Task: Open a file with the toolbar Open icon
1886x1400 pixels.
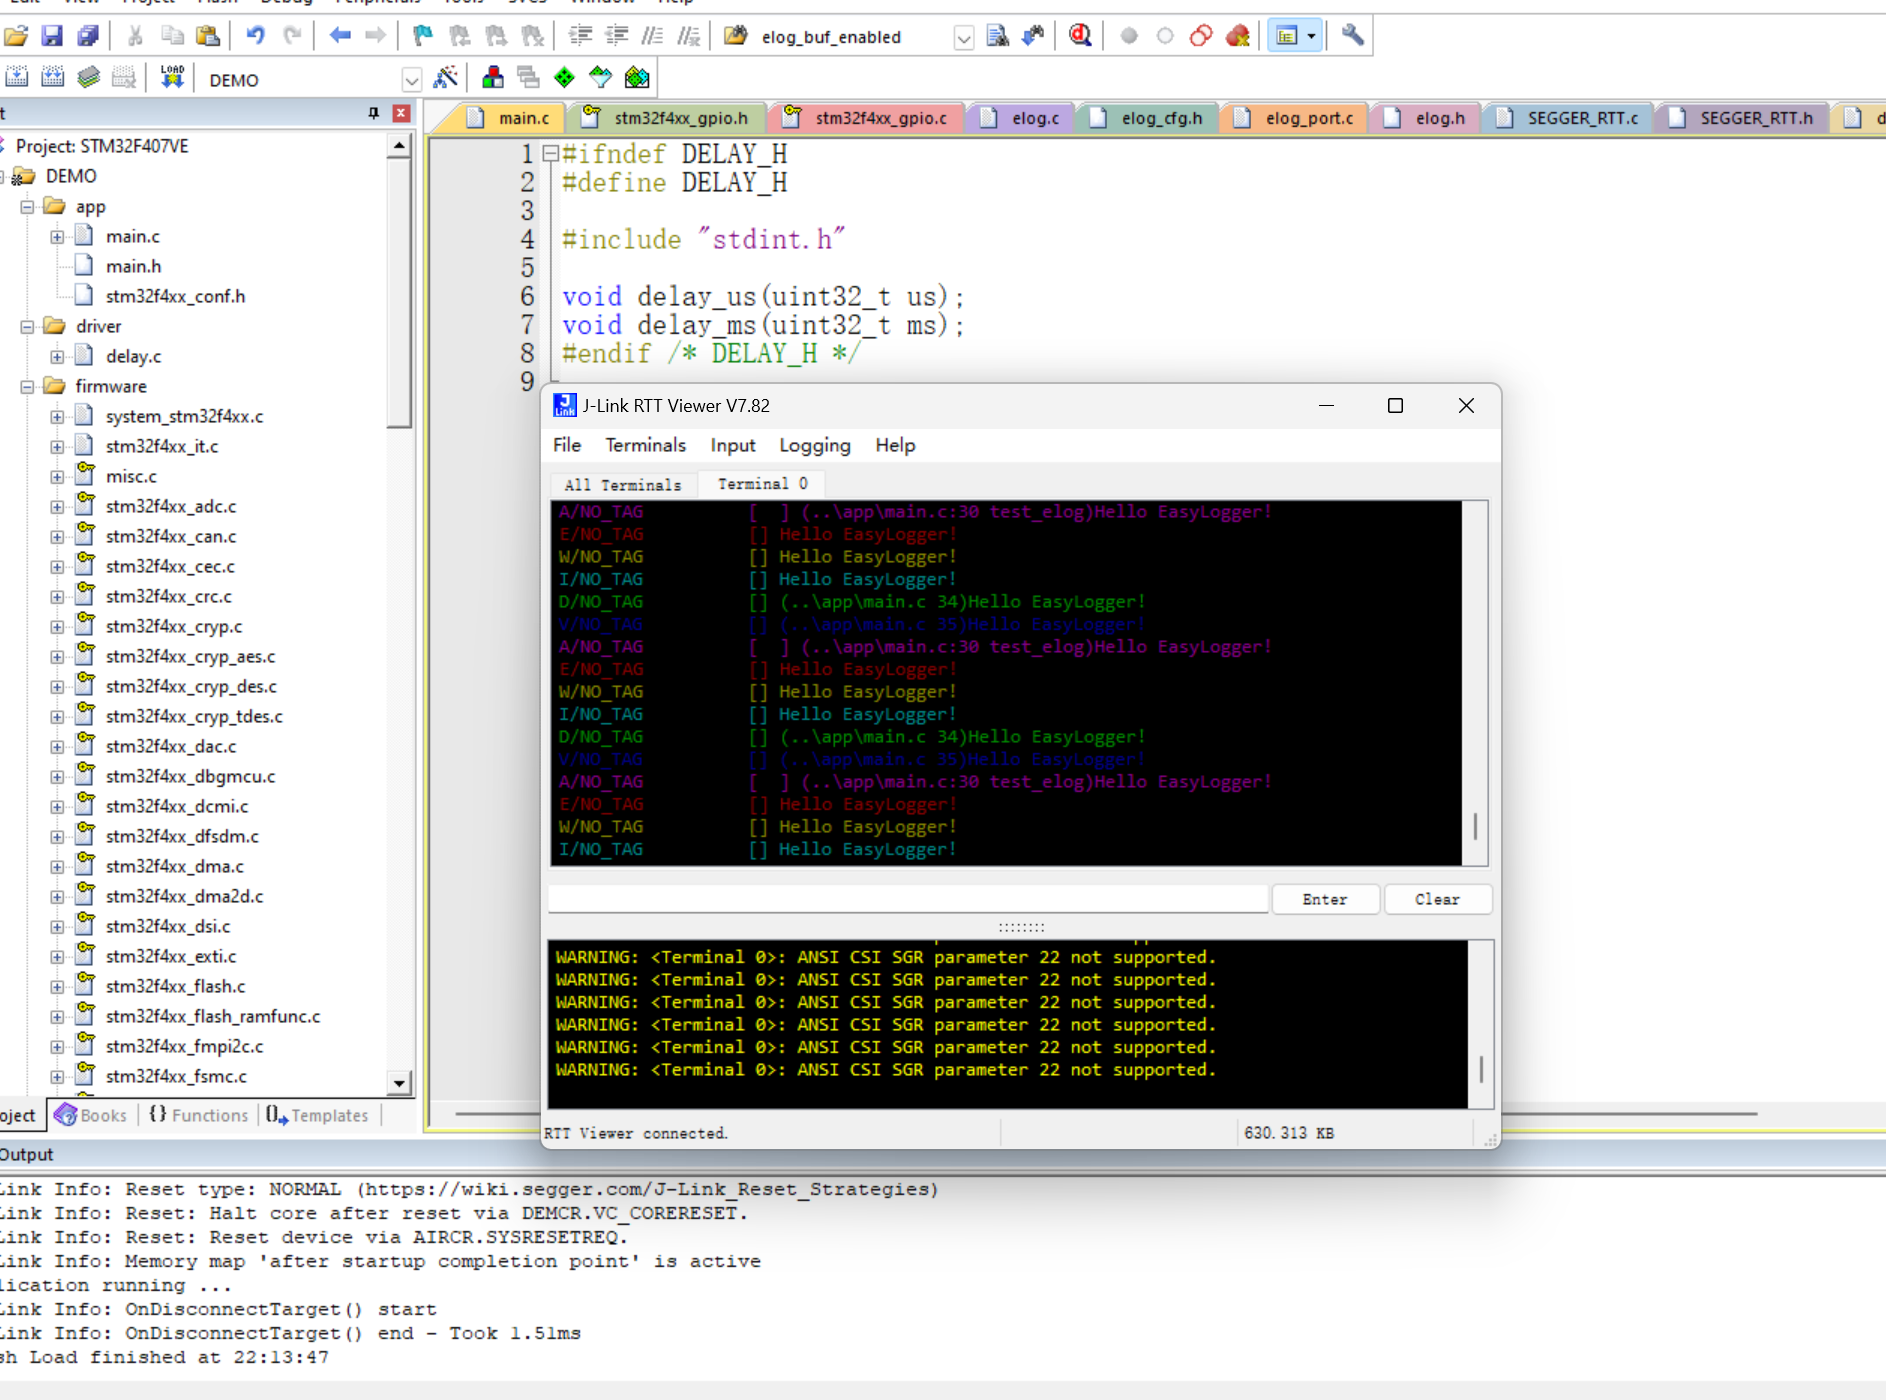Action: click(x=16, y=37)
